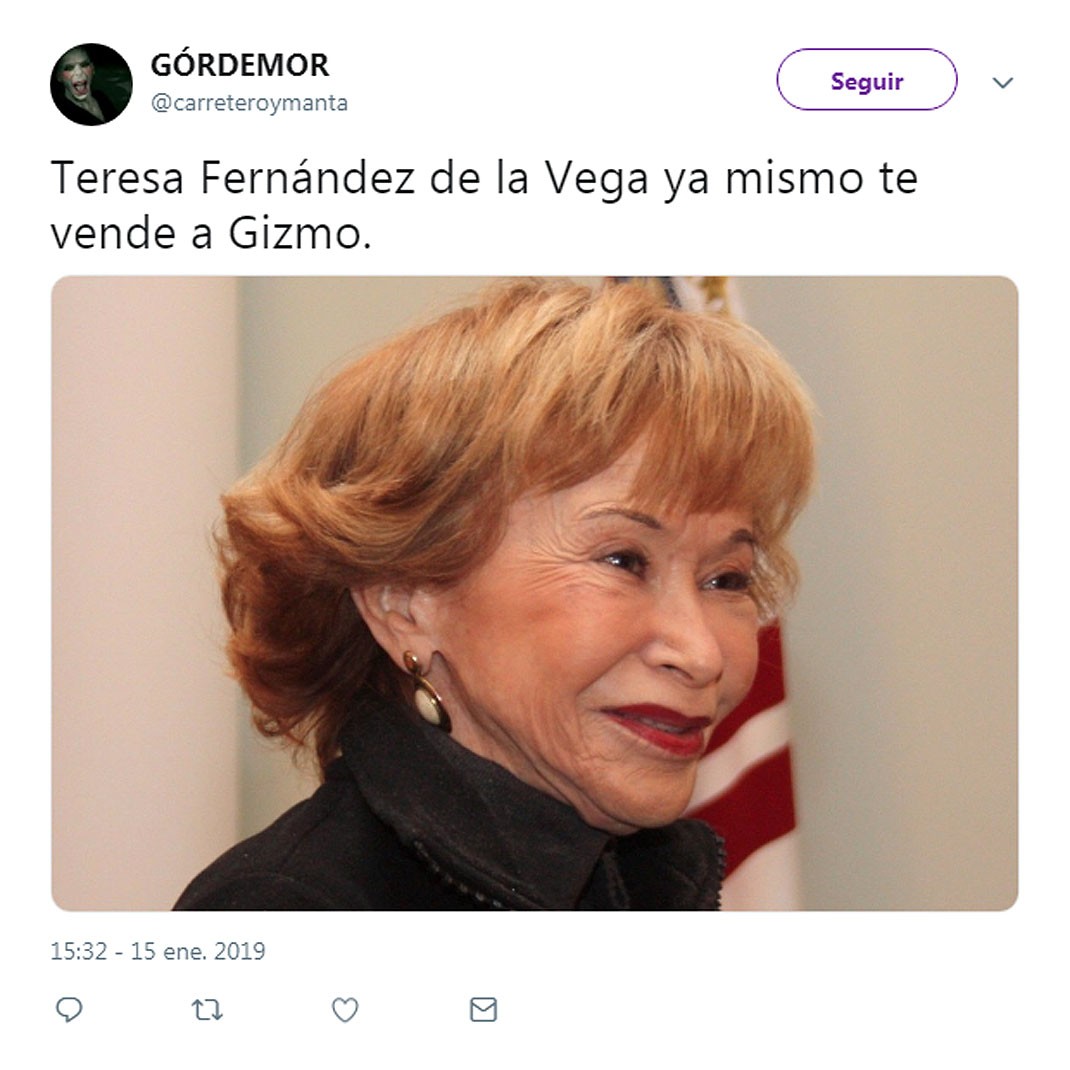Like the tweet with the heart icon
This screenshot has width=1070, height=1070.
click(x=345, y=1009)
